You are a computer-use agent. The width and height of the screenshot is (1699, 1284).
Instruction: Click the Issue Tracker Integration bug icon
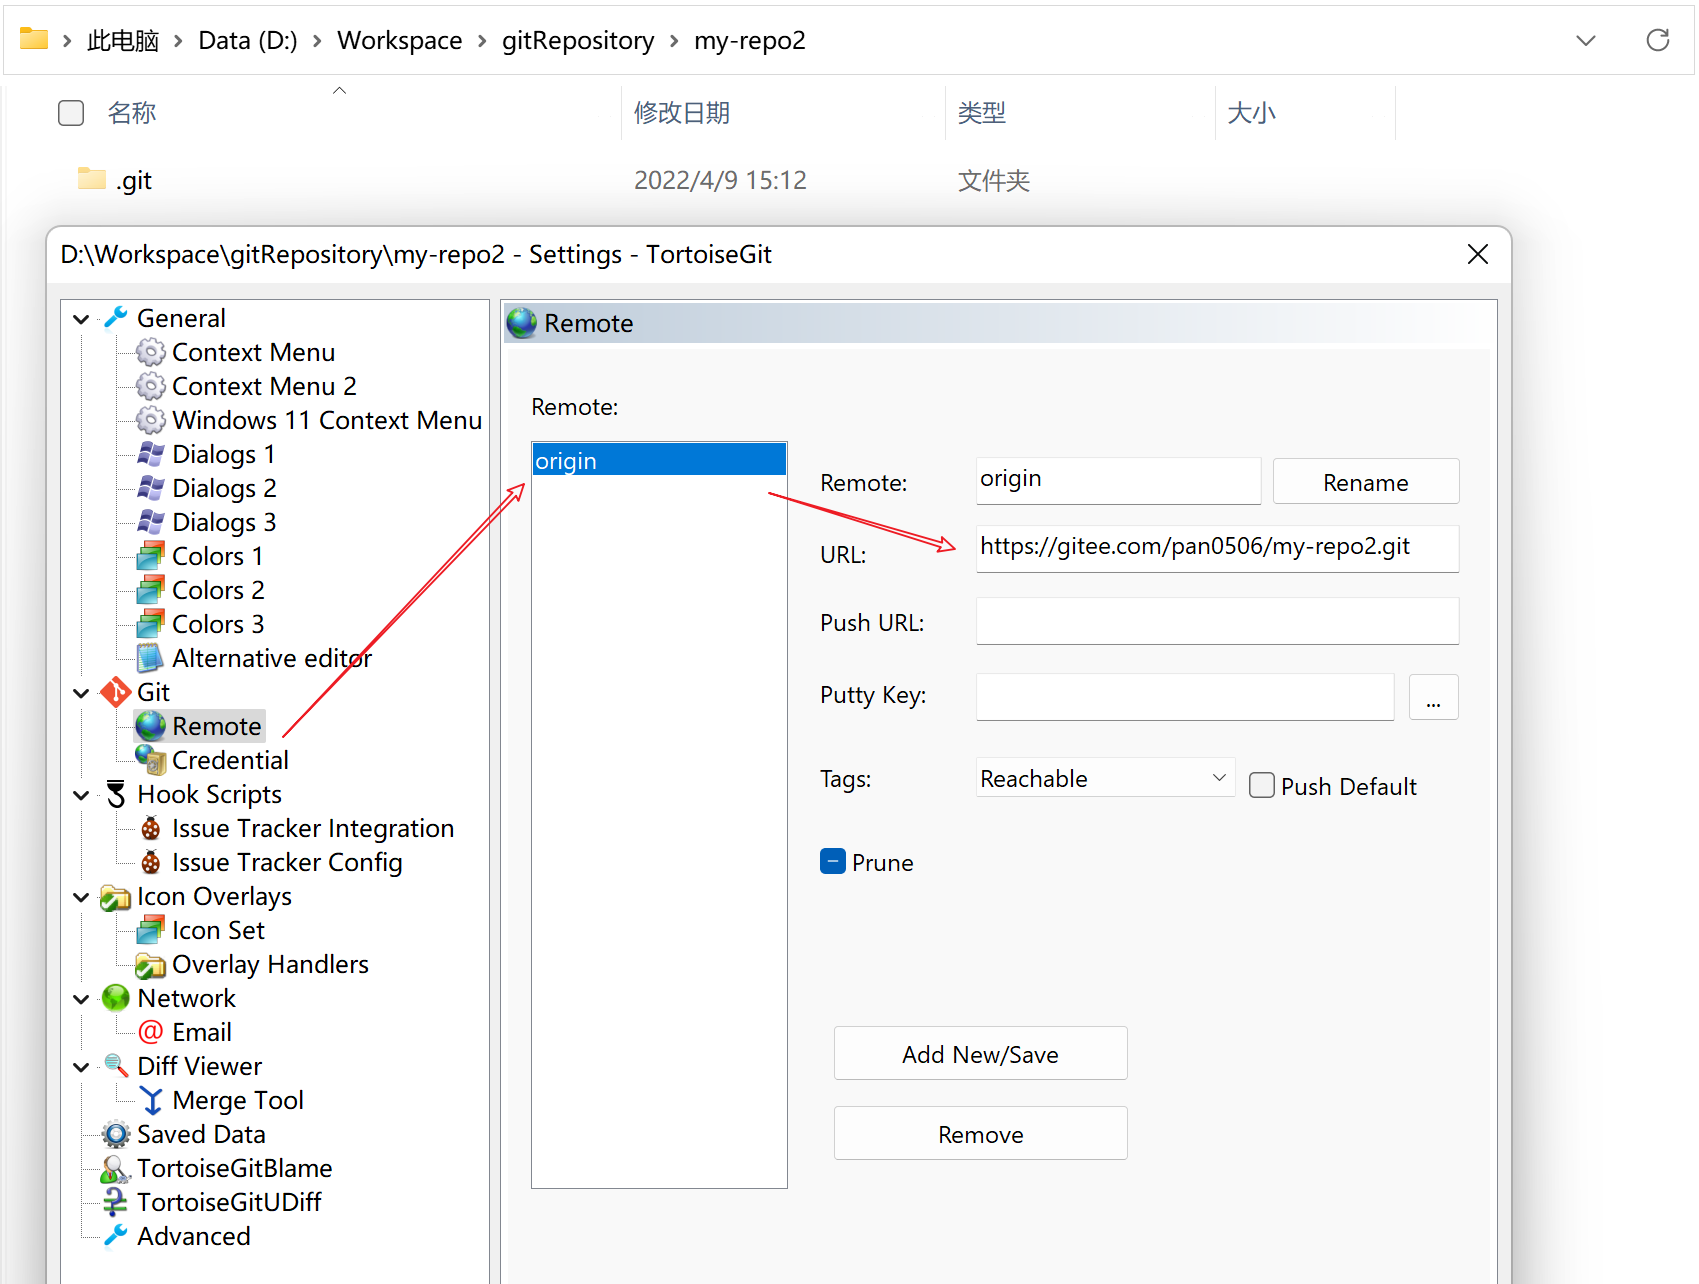click(150, 828)
